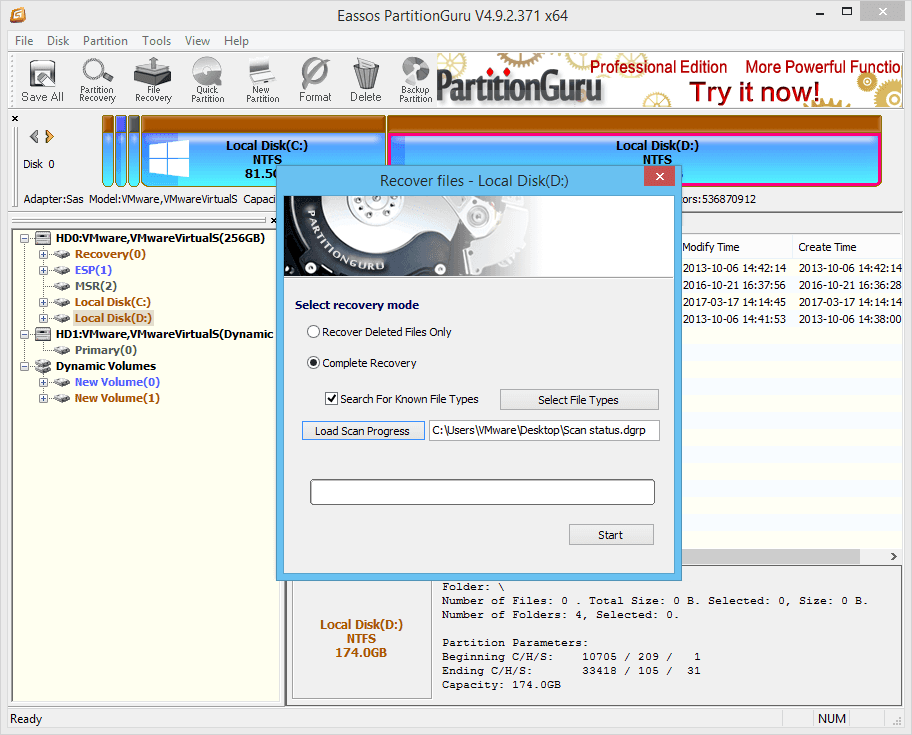Image resolution: width=912 pixels, height=735 pixels.
Task: Select New Volume(1) label in tree
Action: click(x=117, y=398)
